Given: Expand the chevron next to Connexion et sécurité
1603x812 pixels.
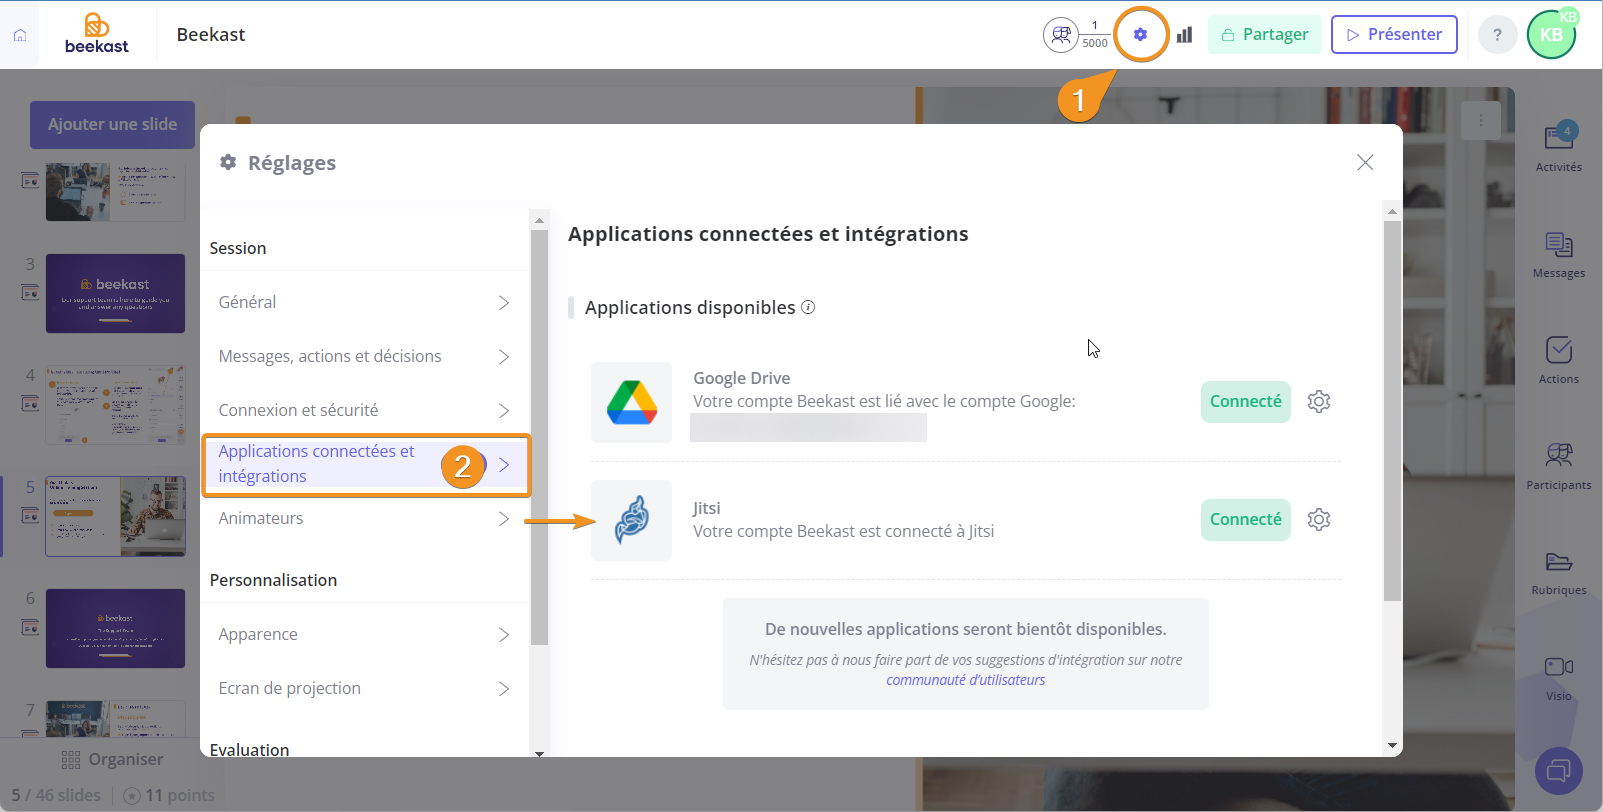Looking at the screenshot, I should 504,410.
